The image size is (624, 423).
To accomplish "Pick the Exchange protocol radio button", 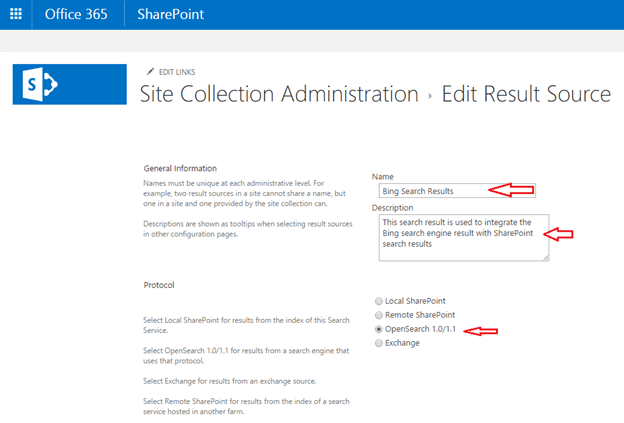I will coord(377,343).
